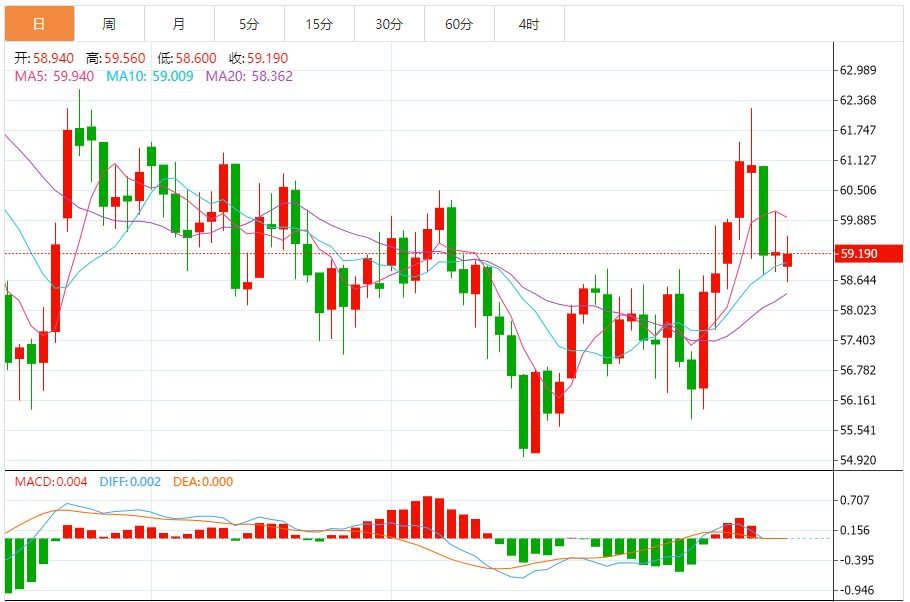Viewport: 910px width, 602px height.
Task: Click the 56.782 price axis label
Action: tap(858, 370)
